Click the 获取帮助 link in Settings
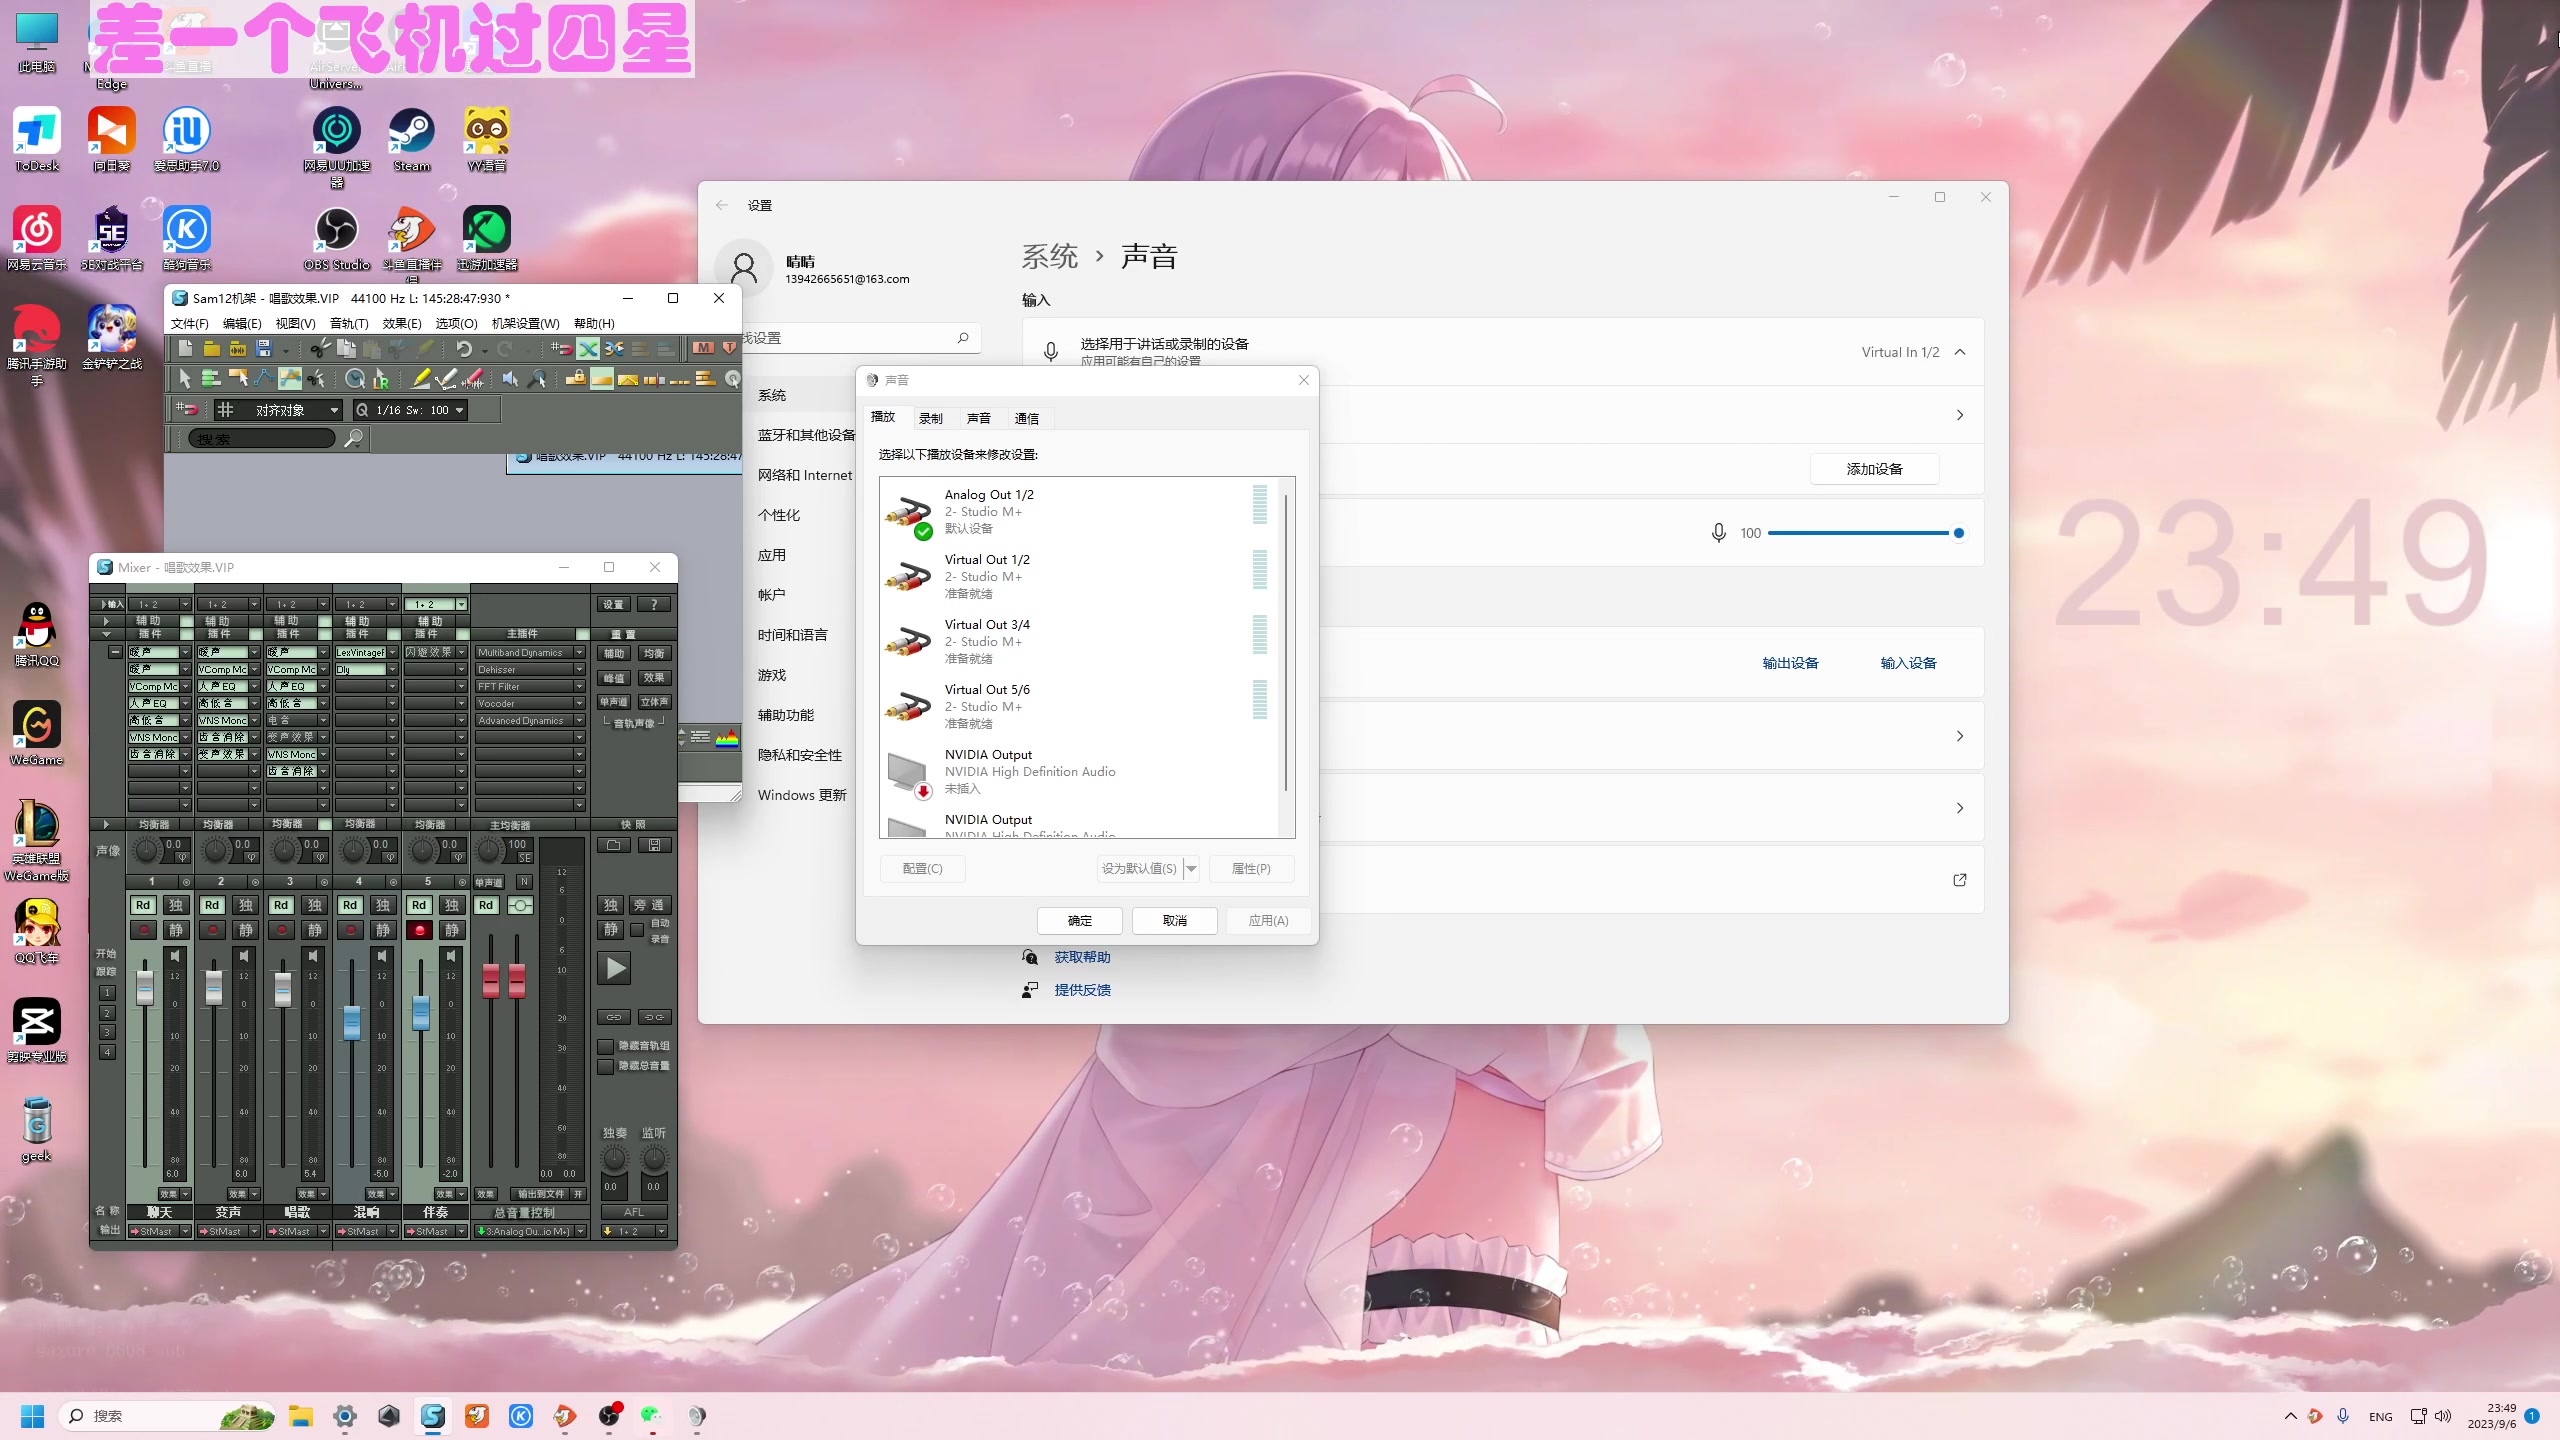Viewport: 2560px width, 1440px height. tap(1082, 957)
